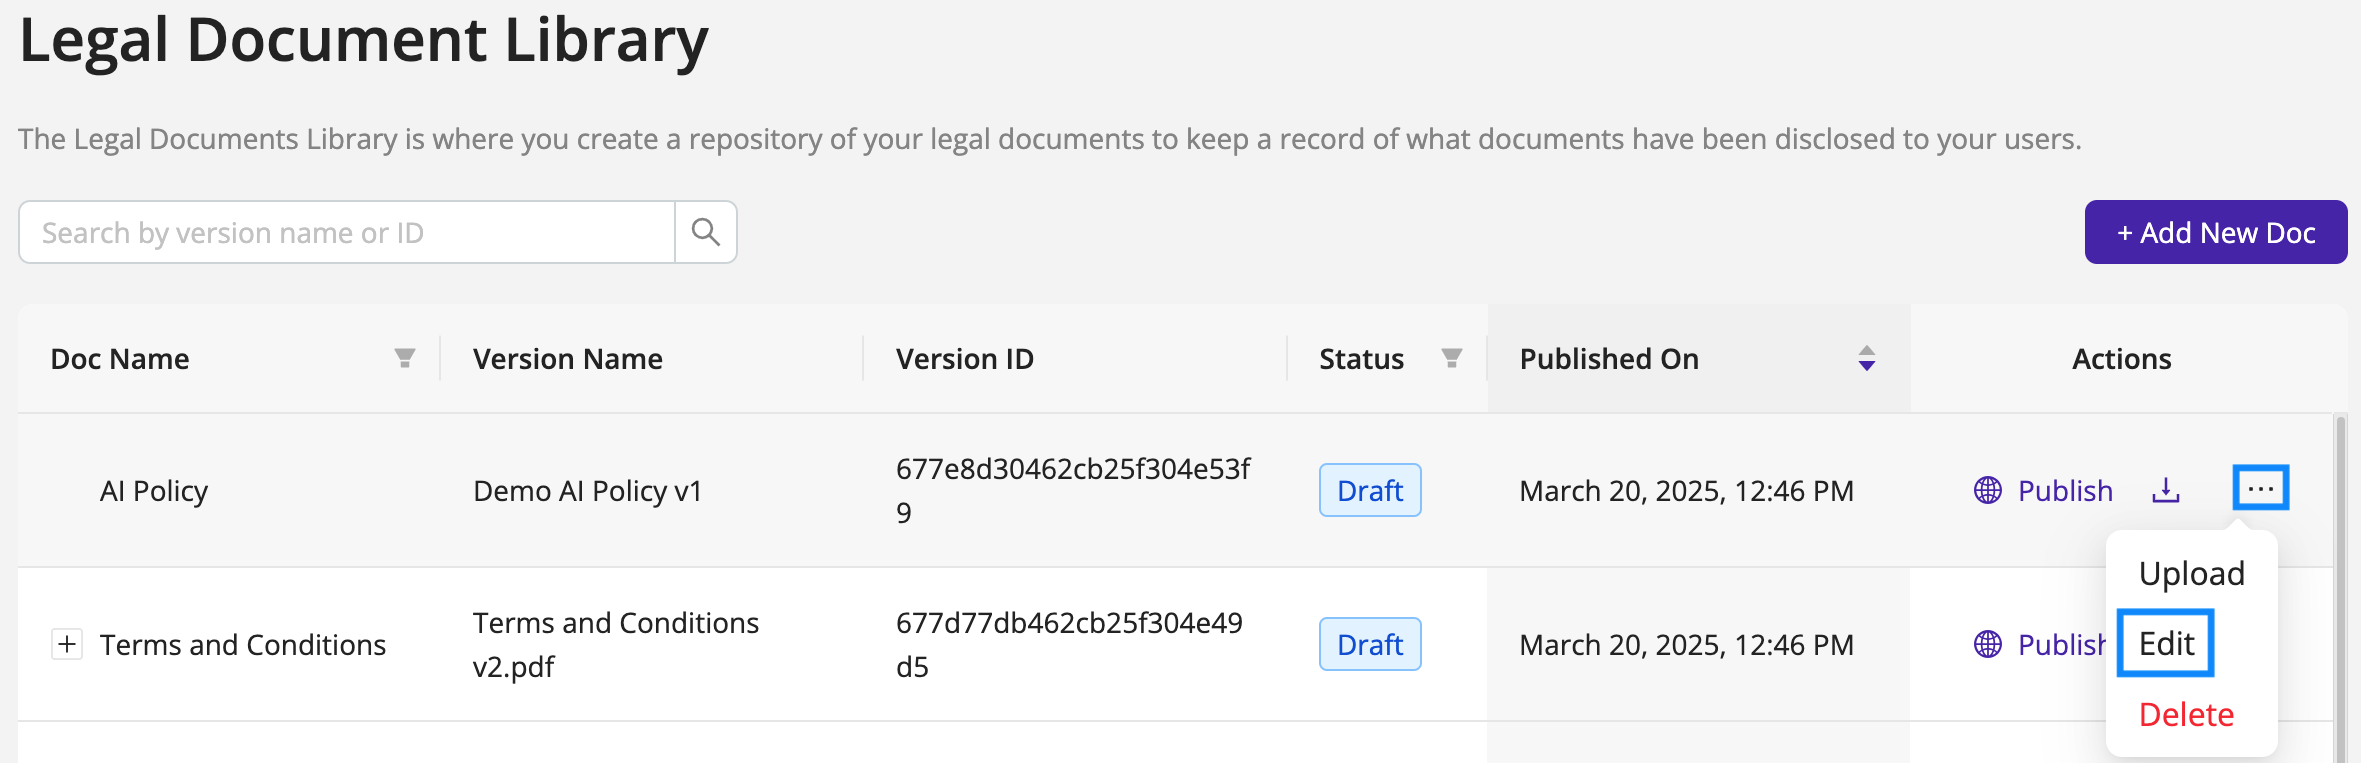Open the Doc Name filter icon

(405, 358)
